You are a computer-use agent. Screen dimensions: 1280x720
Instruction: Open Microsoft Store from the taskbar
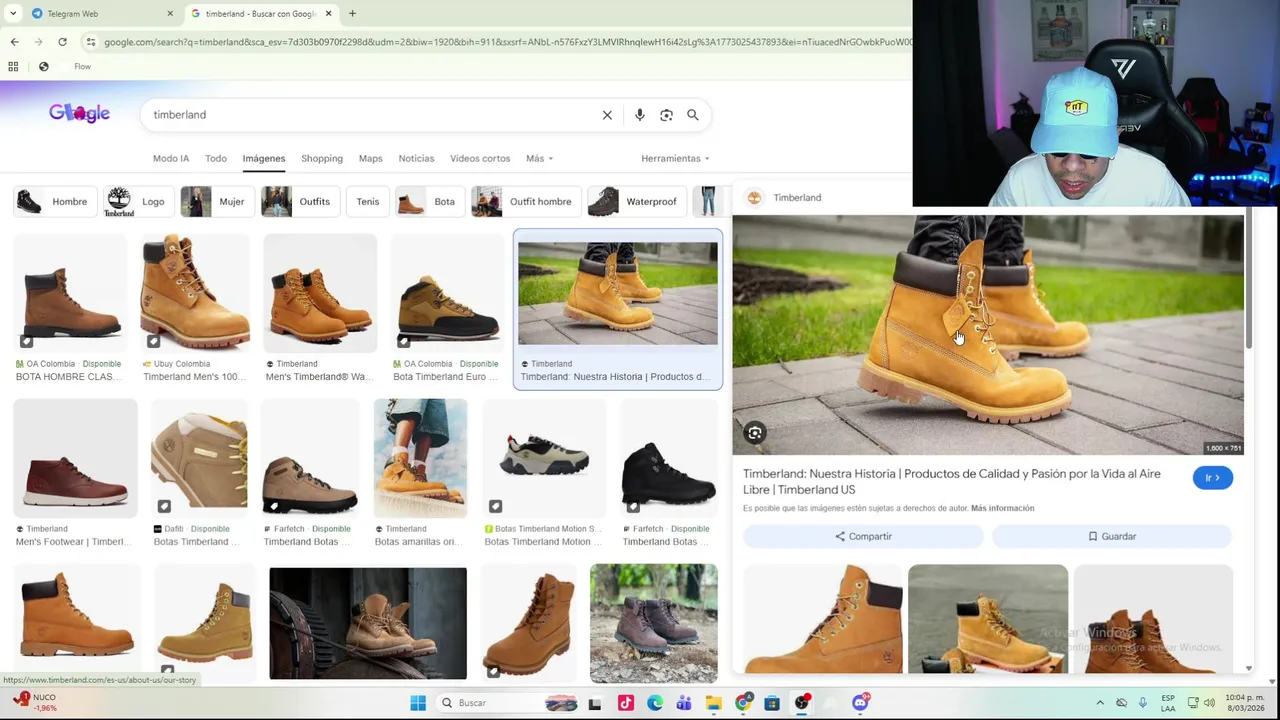coord(772,703)
